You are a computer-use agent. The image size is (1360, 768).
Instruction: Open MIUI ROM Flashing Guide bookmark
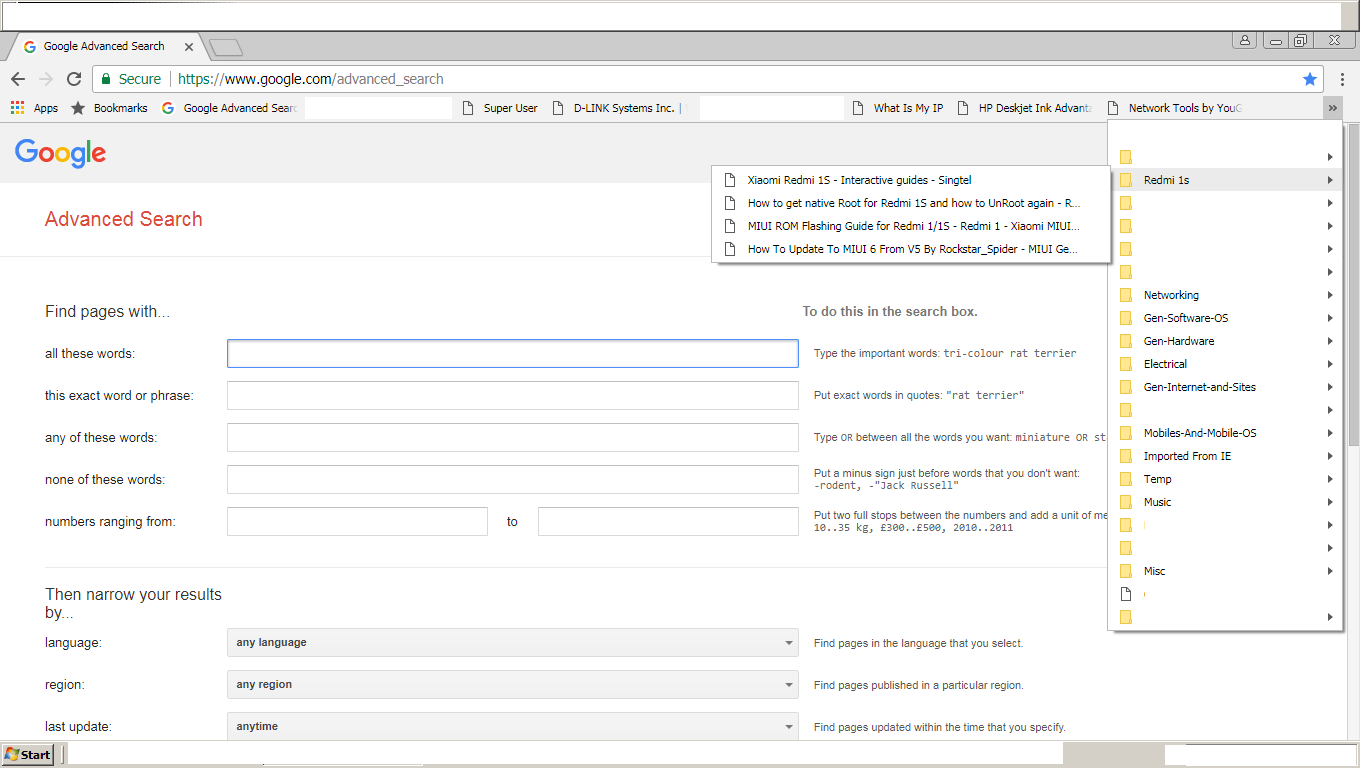911,226
